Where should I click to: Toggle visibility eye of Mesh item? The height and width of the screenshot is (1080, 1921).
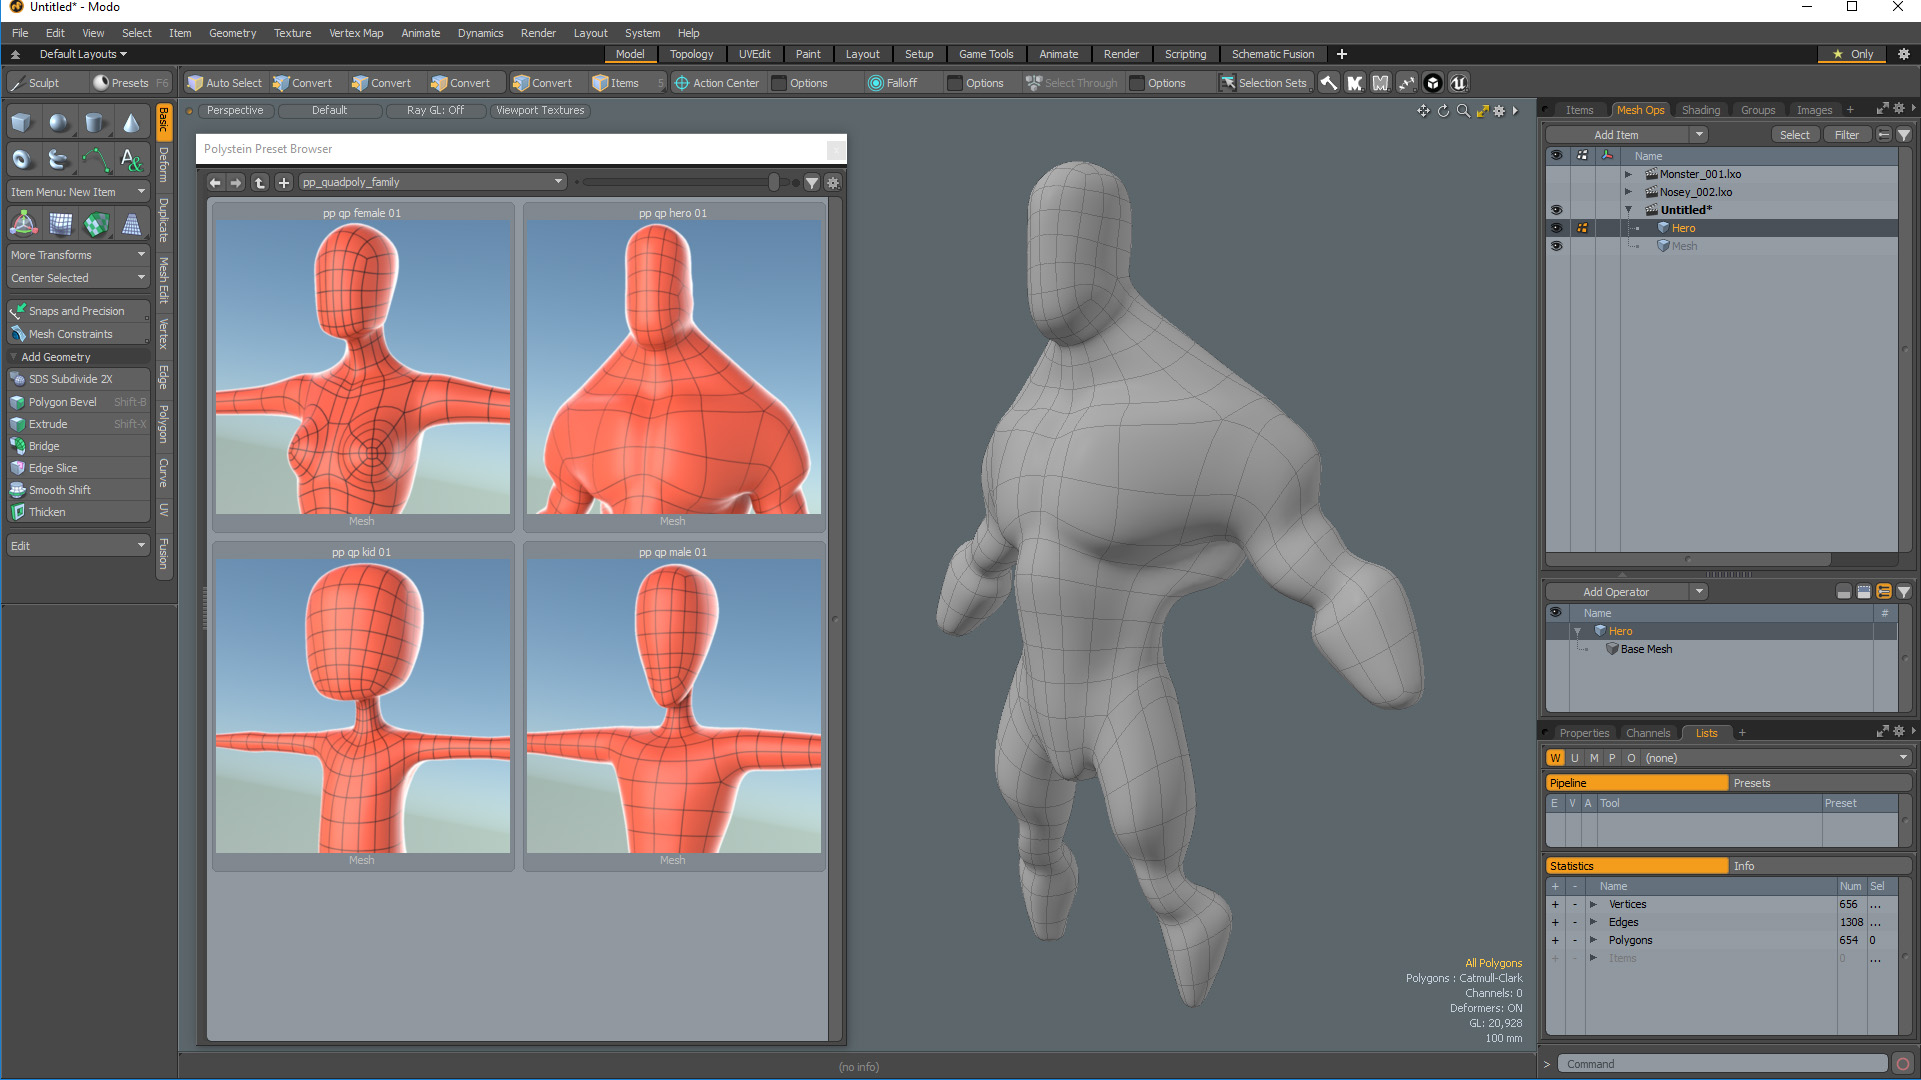1556,246
